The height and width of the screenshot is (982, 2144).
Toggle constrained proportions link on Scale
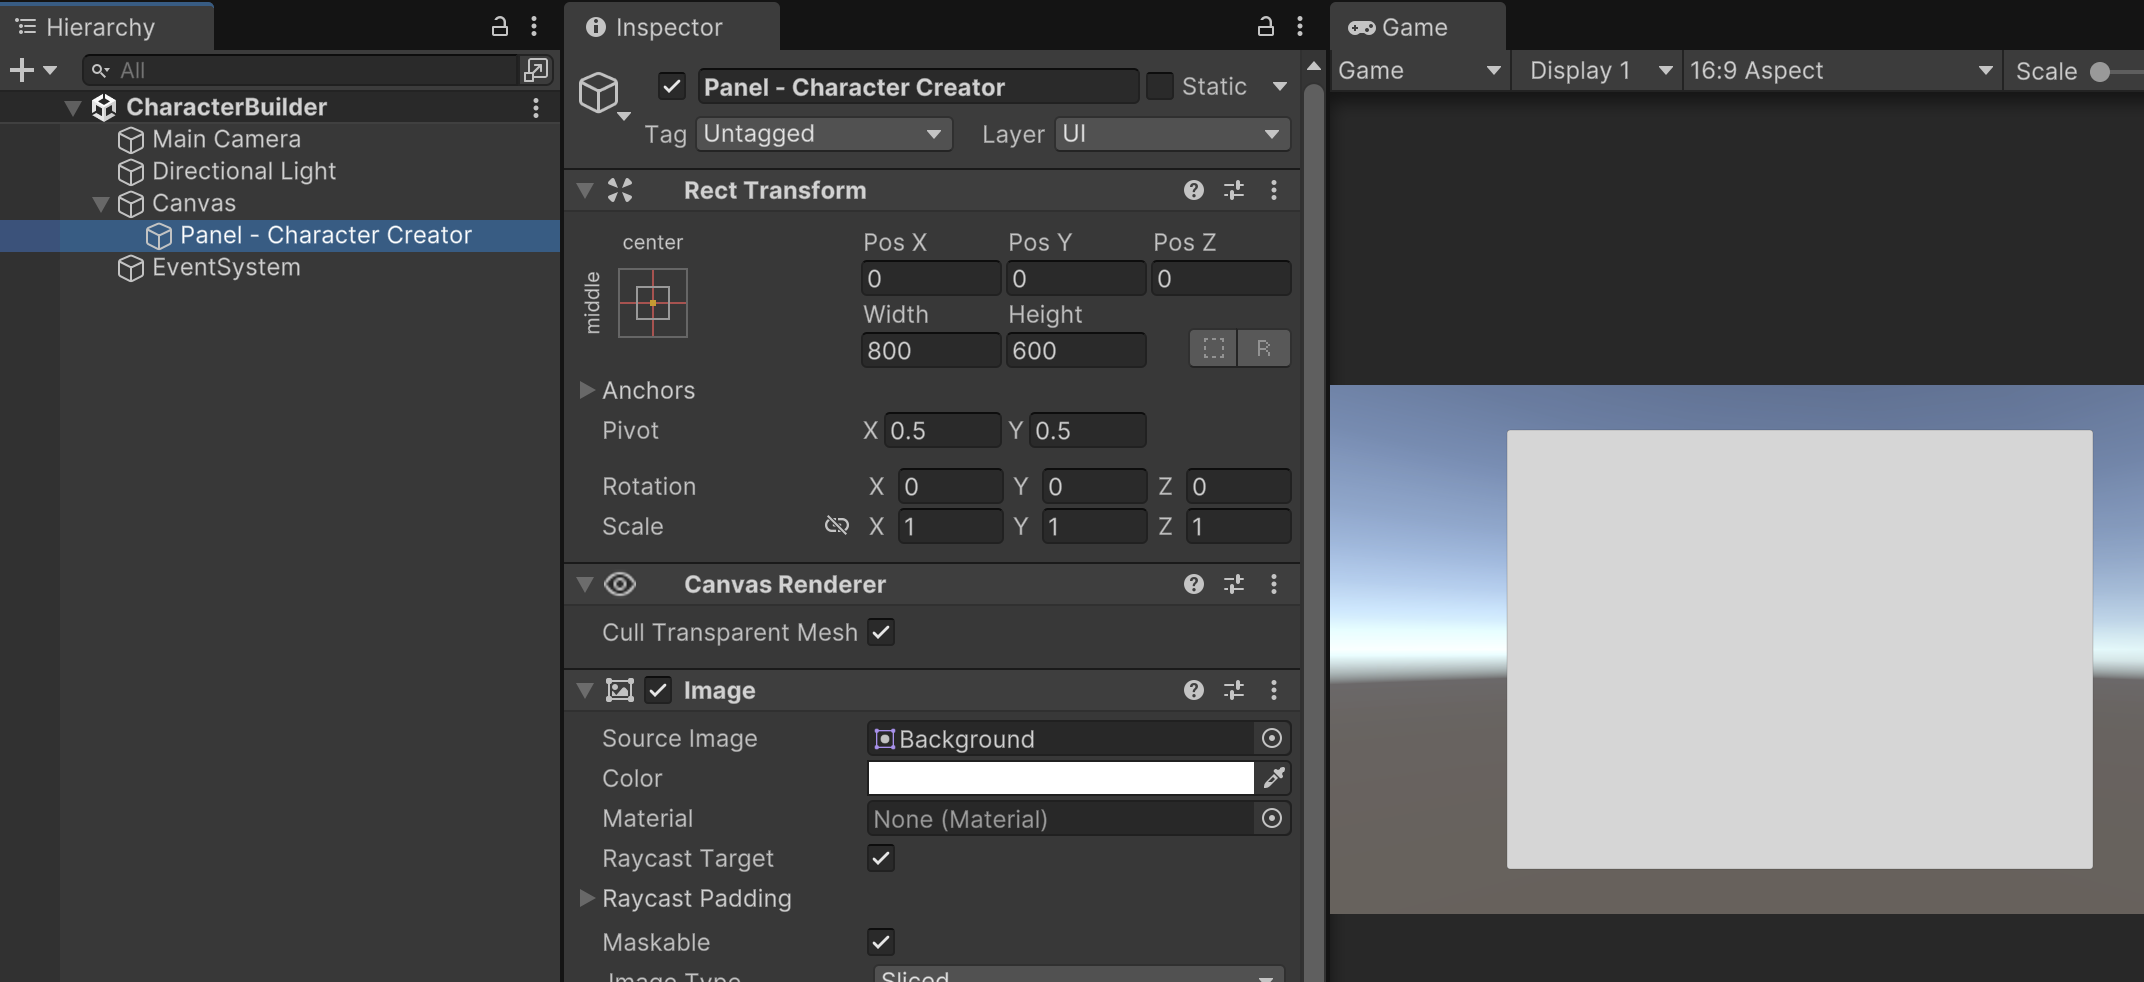point(836,526)
